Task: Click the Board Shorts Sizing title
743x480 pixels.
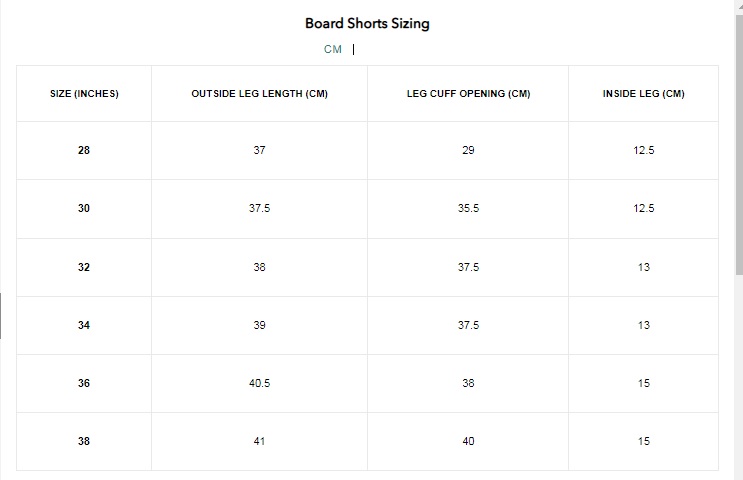Action: click(x=367, y=23)
